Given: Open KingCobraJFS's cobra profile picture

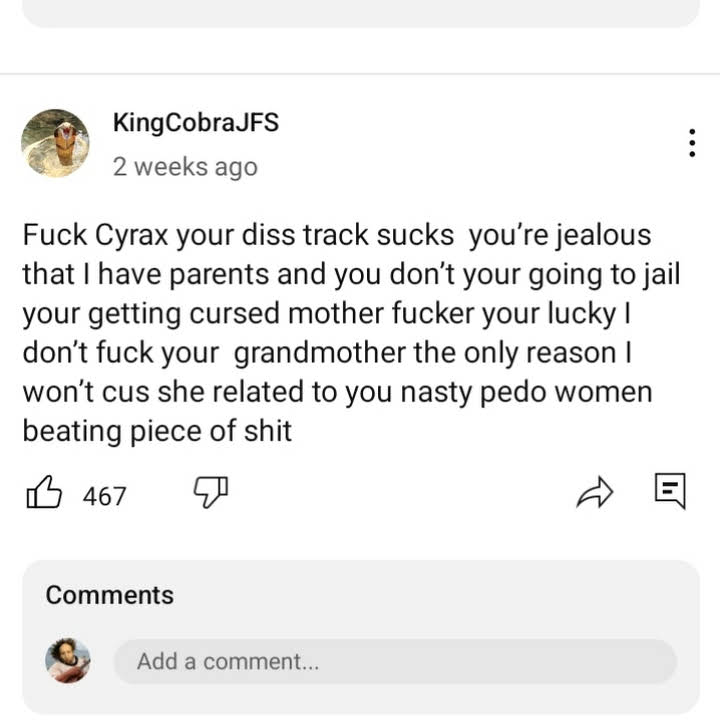Looking at the screenshot, I should click(x=55, y=143).
